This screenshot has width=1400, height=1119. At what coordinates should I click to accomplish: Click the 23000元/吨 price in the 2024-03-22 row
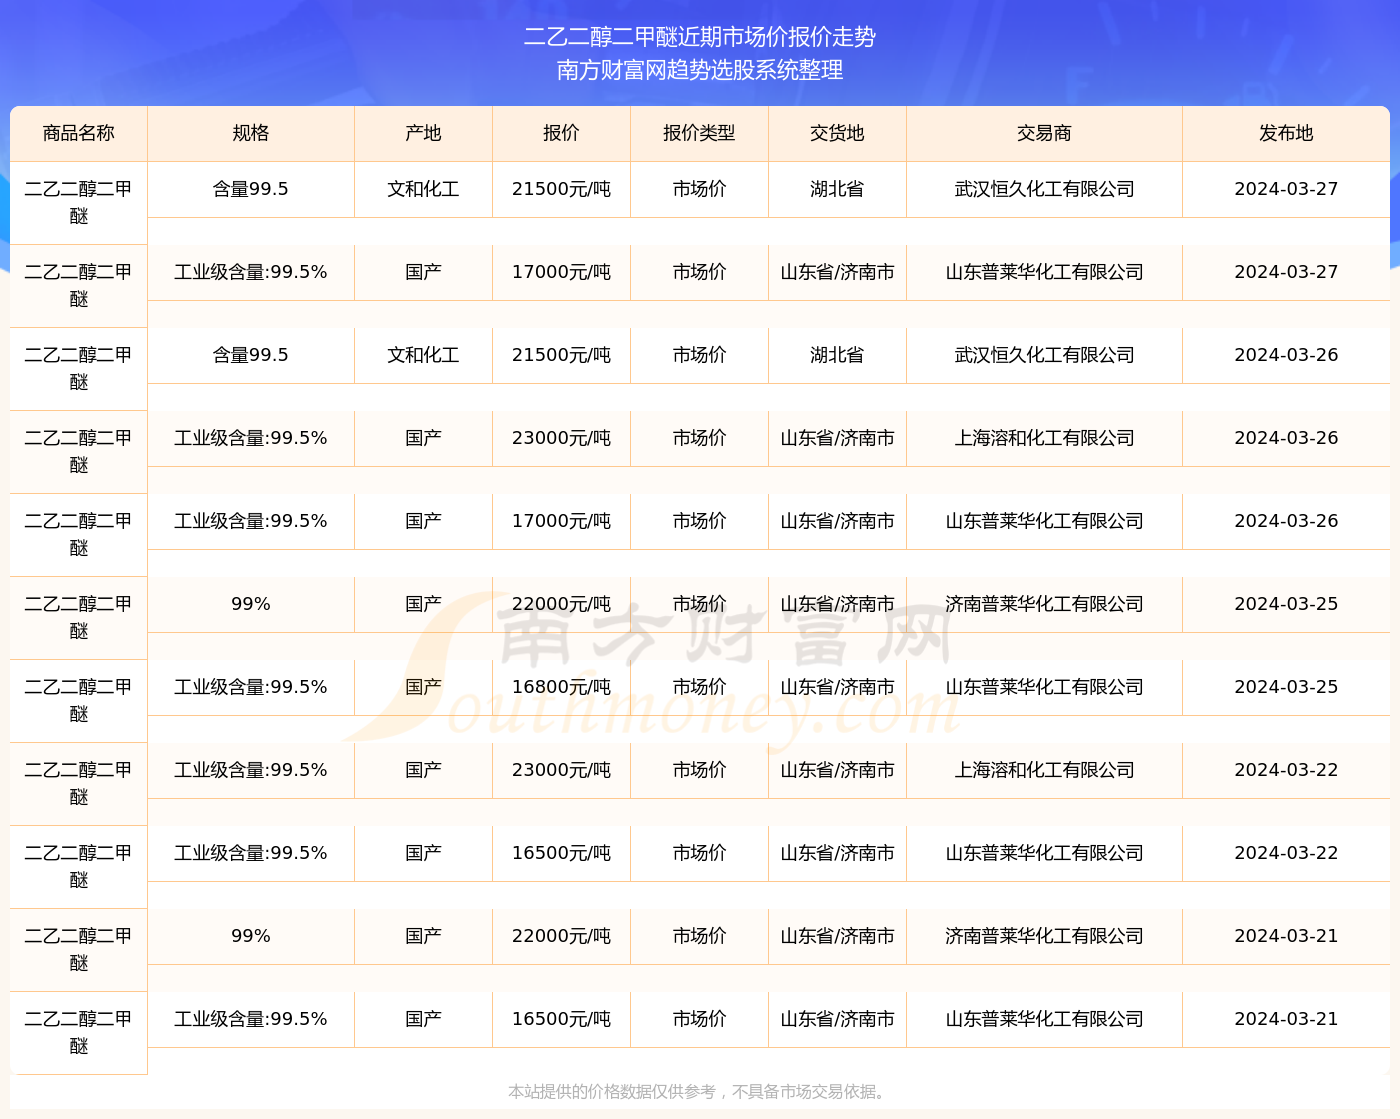coord(561,770)
